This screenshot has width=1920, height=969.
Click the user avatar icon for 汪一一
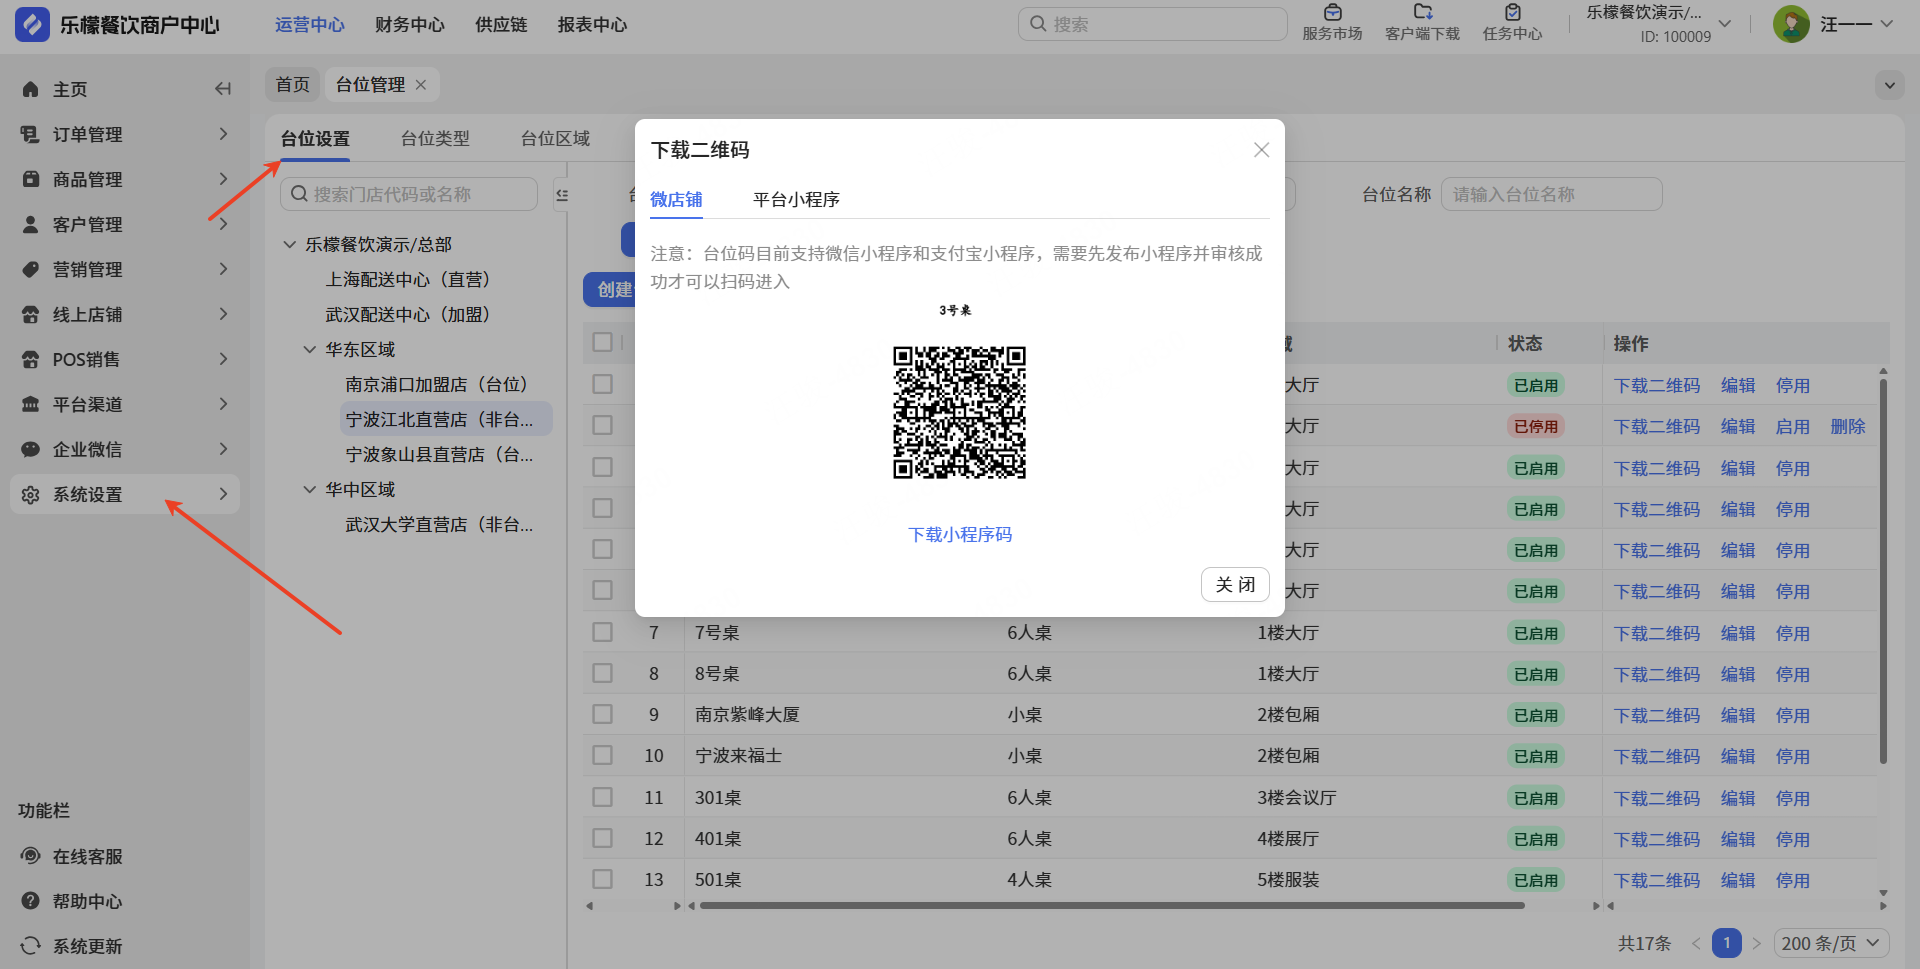pos(1791,24)
